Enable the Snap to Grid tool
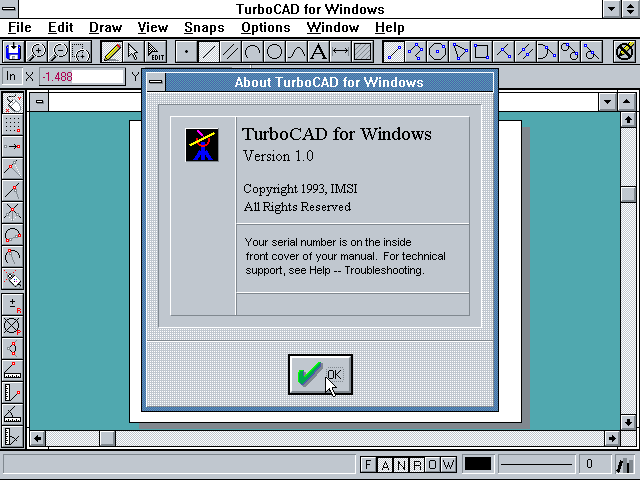This screenshot has height=480, width=640. click(13, 125)
